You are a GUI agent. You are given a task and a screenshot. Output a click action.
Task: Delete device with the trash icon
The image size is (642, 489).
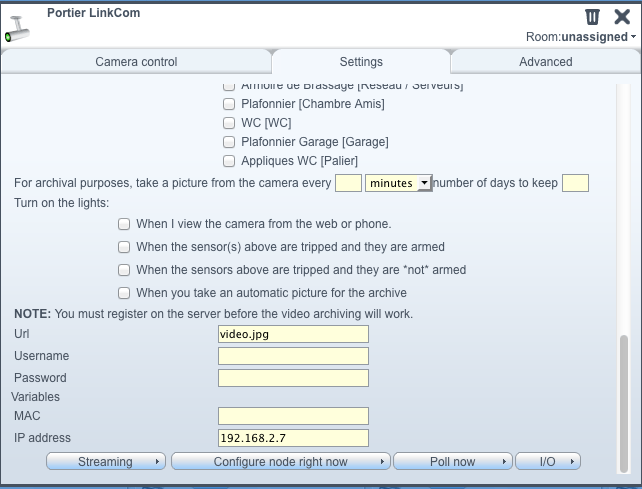click(x=592, y=17)
